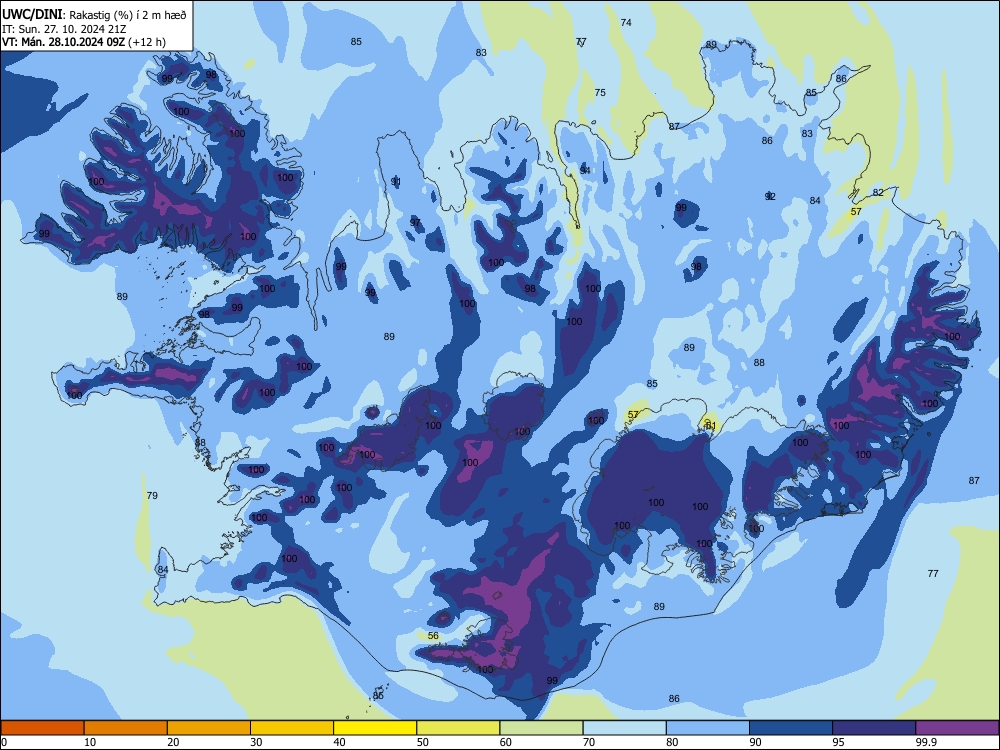
Task: Click the golden 30–40 legend swatch
Action: click(292, 728)
